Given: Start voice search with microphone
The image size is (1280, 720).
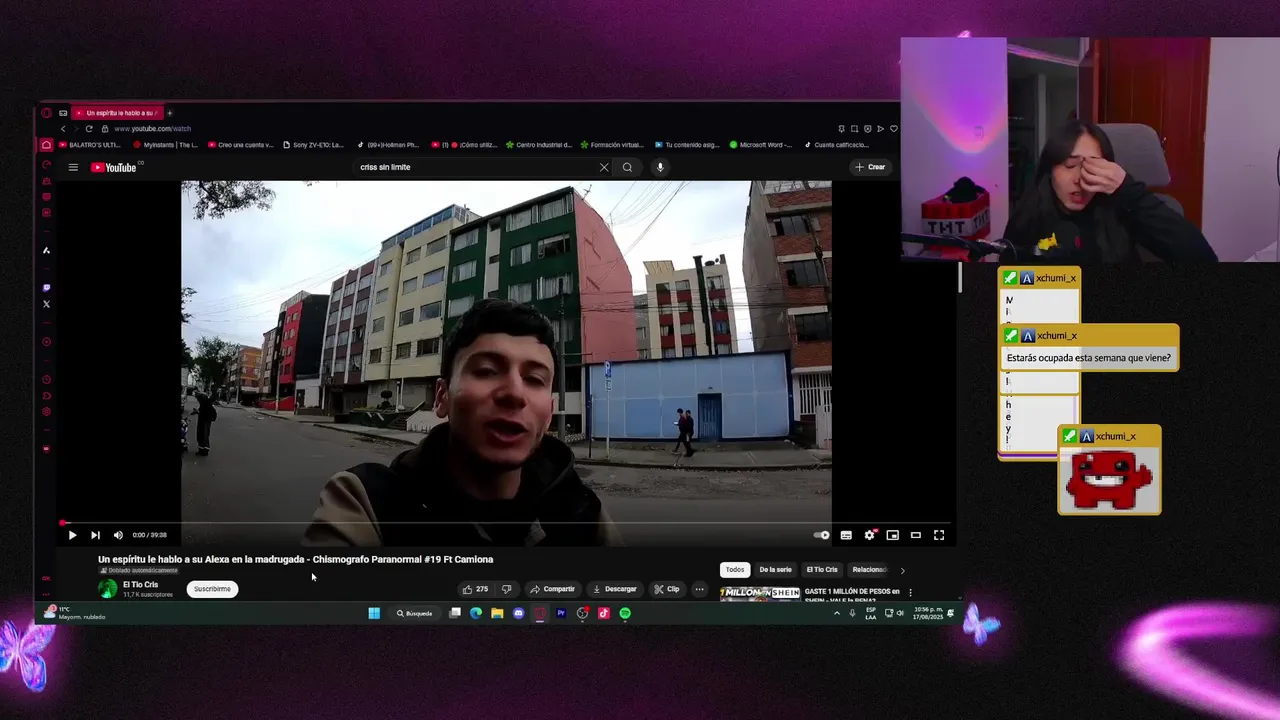Looking at the screenshot, I should pyautogui.click(x=660, y=167).
